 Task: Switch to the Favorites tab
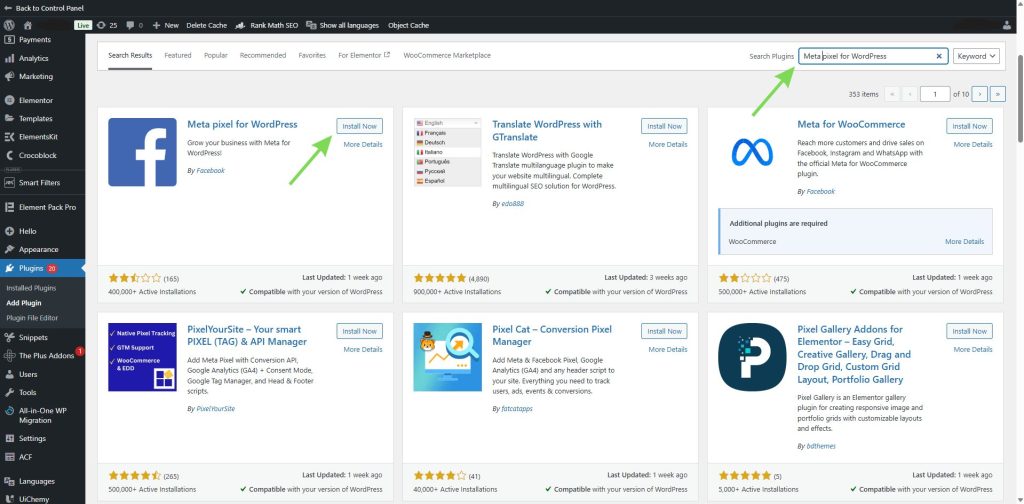312,55
